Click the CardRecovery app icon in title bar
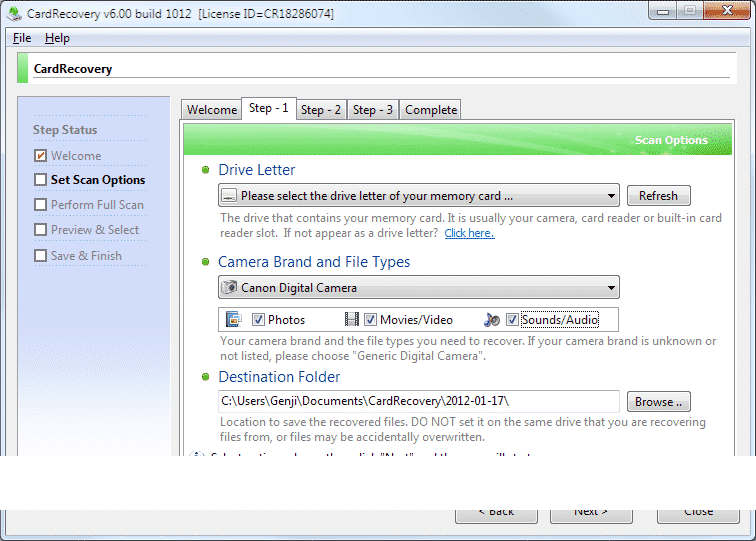Image resolution: width=756 pixels, height=541 pixels. (x=14, y=14)
